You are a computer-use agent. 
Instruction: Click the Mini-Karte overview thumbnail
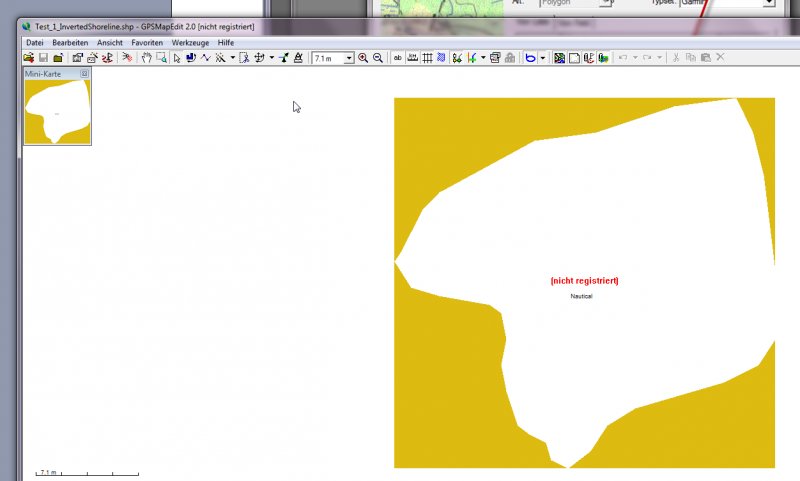click(58, 112)
